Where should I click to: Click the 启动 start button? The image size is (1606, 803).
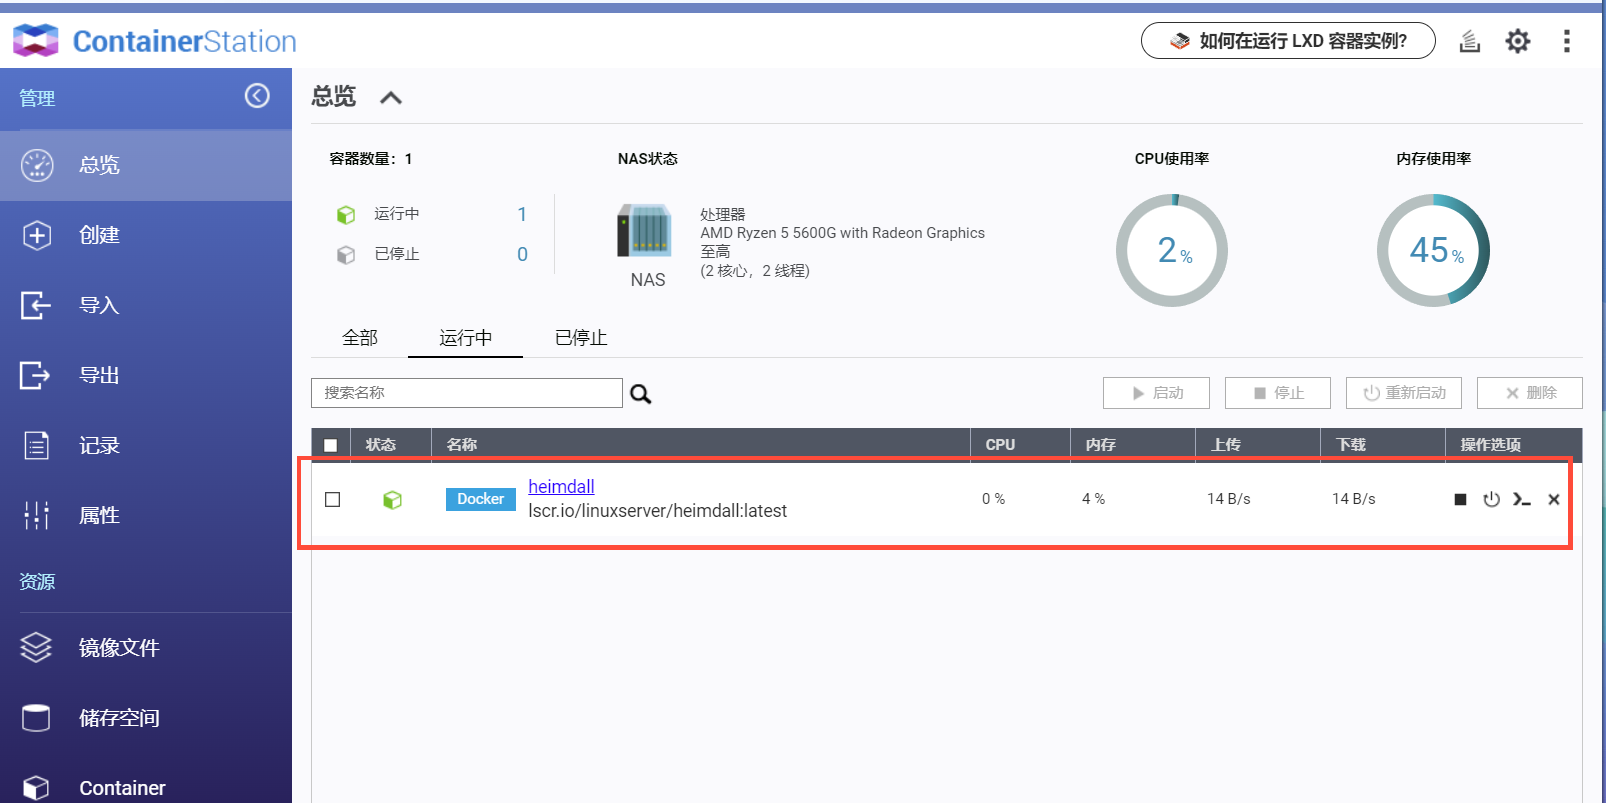[x=1156, y=393]
